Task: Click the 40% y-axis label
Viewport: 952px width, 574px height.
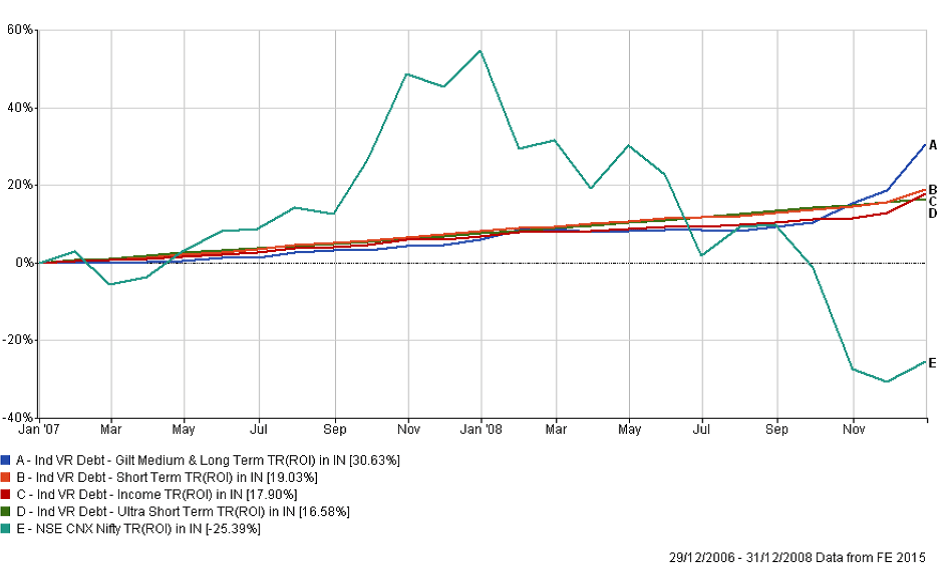Action: click(21, 108)
